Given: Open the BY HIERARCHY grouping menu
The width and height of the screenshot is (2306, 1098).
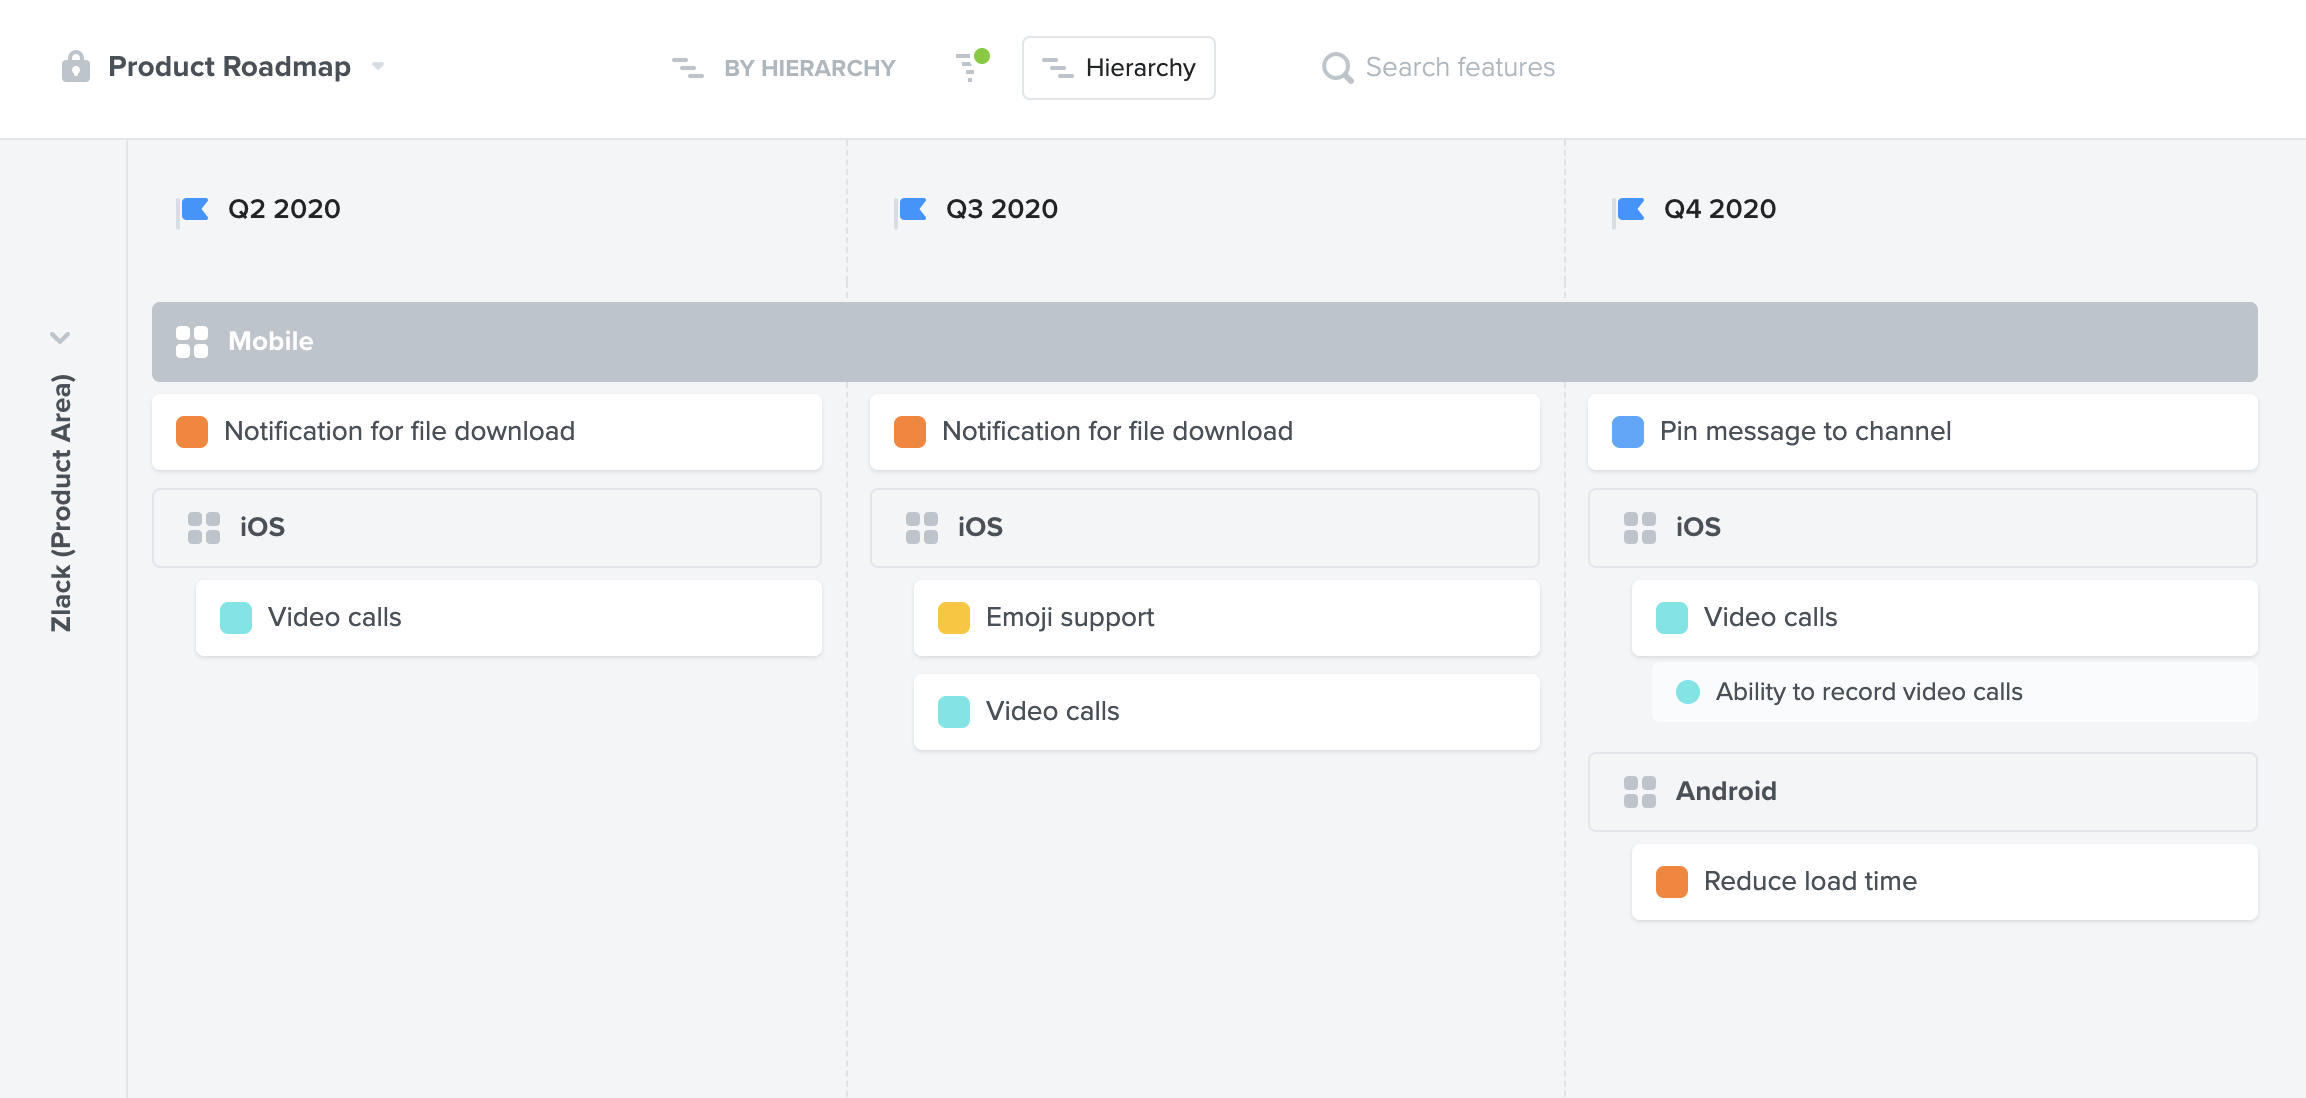Looking at the screenshot, I should (x=810, y=67).
